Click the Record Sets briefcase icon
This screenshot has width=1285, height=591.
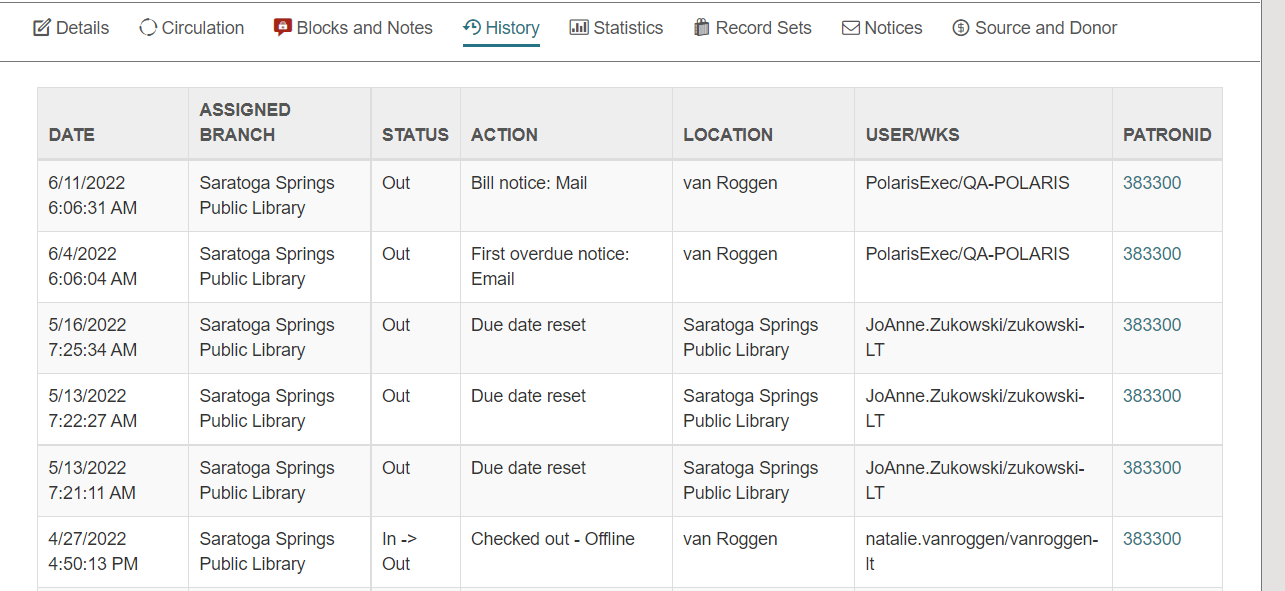click(x=701, y=27)
